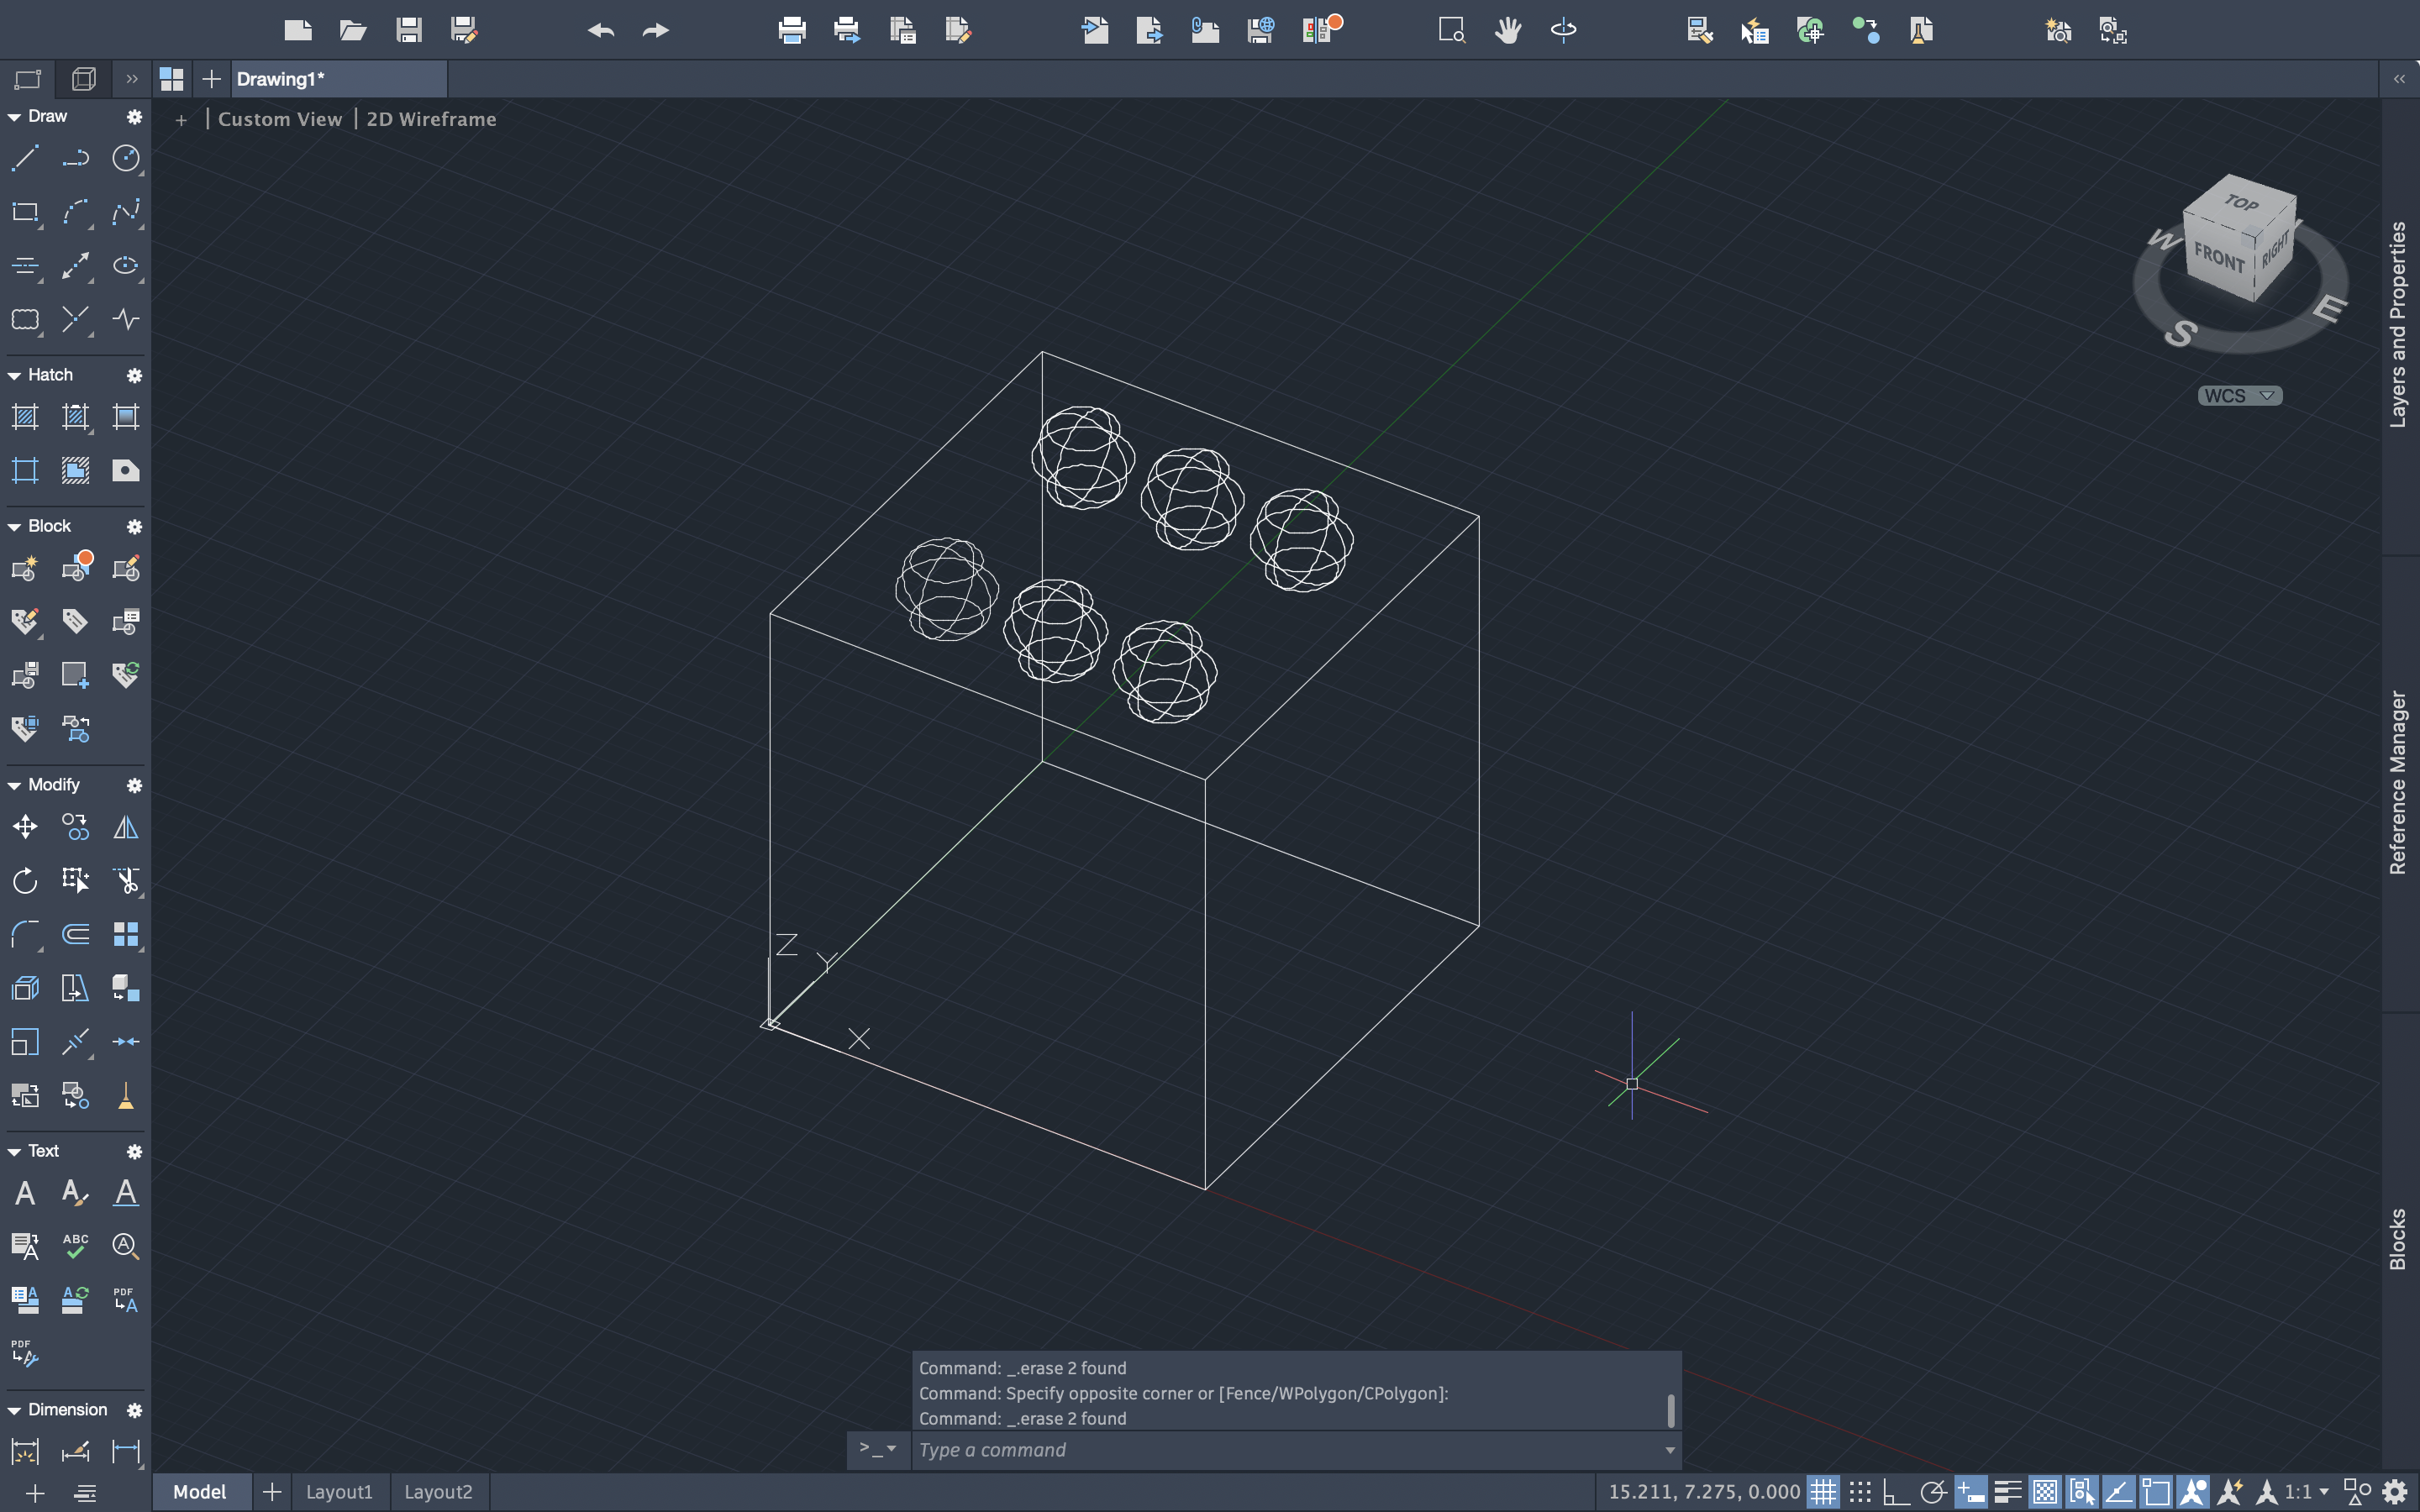Open the Layers and Properties side panel

2398,325
